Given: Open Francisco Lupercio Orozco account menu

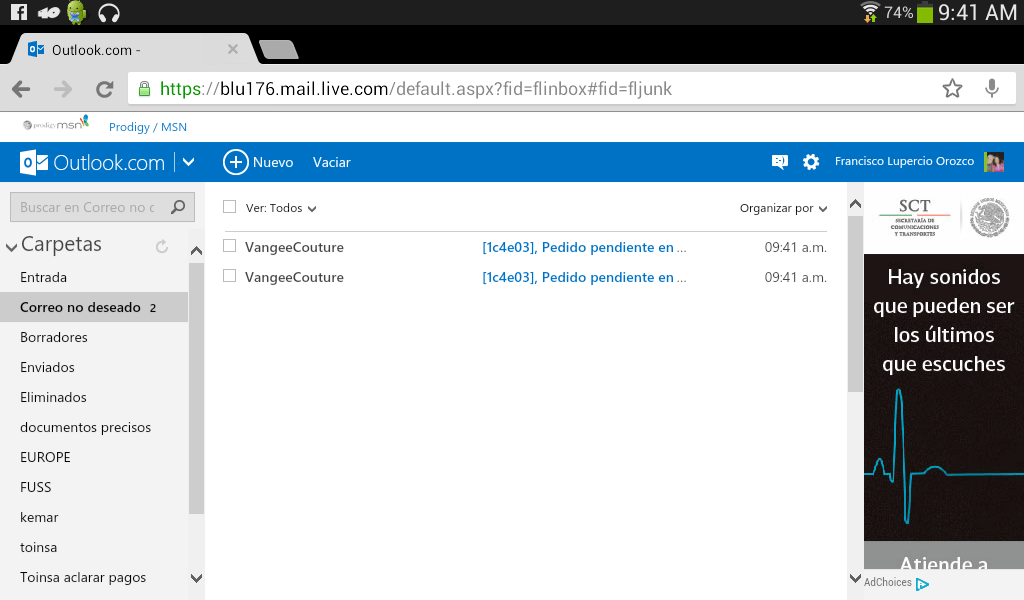Looking at the screenshot, I should click(904, 161).
